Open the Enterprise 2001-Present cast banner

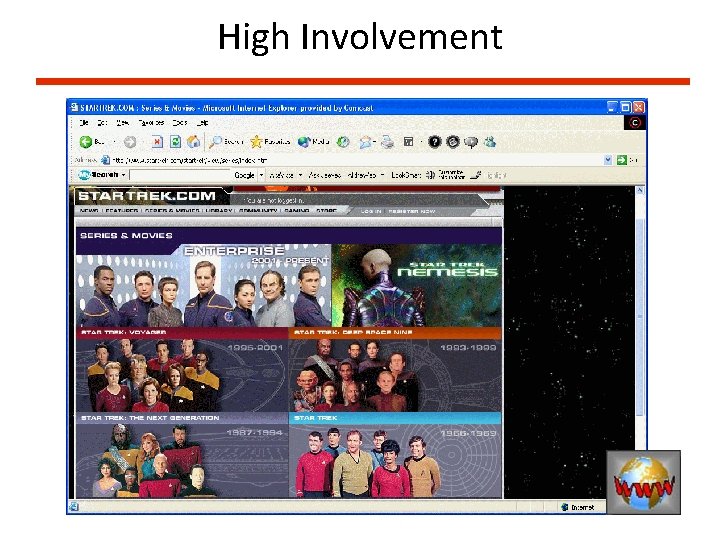203,285
